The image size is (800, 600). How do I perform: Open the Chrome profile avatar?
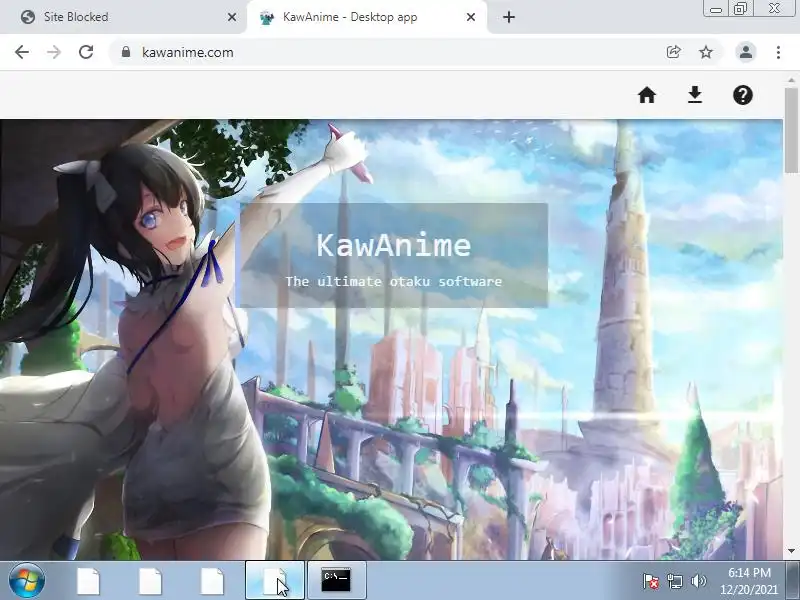click(x=745, y=52)
